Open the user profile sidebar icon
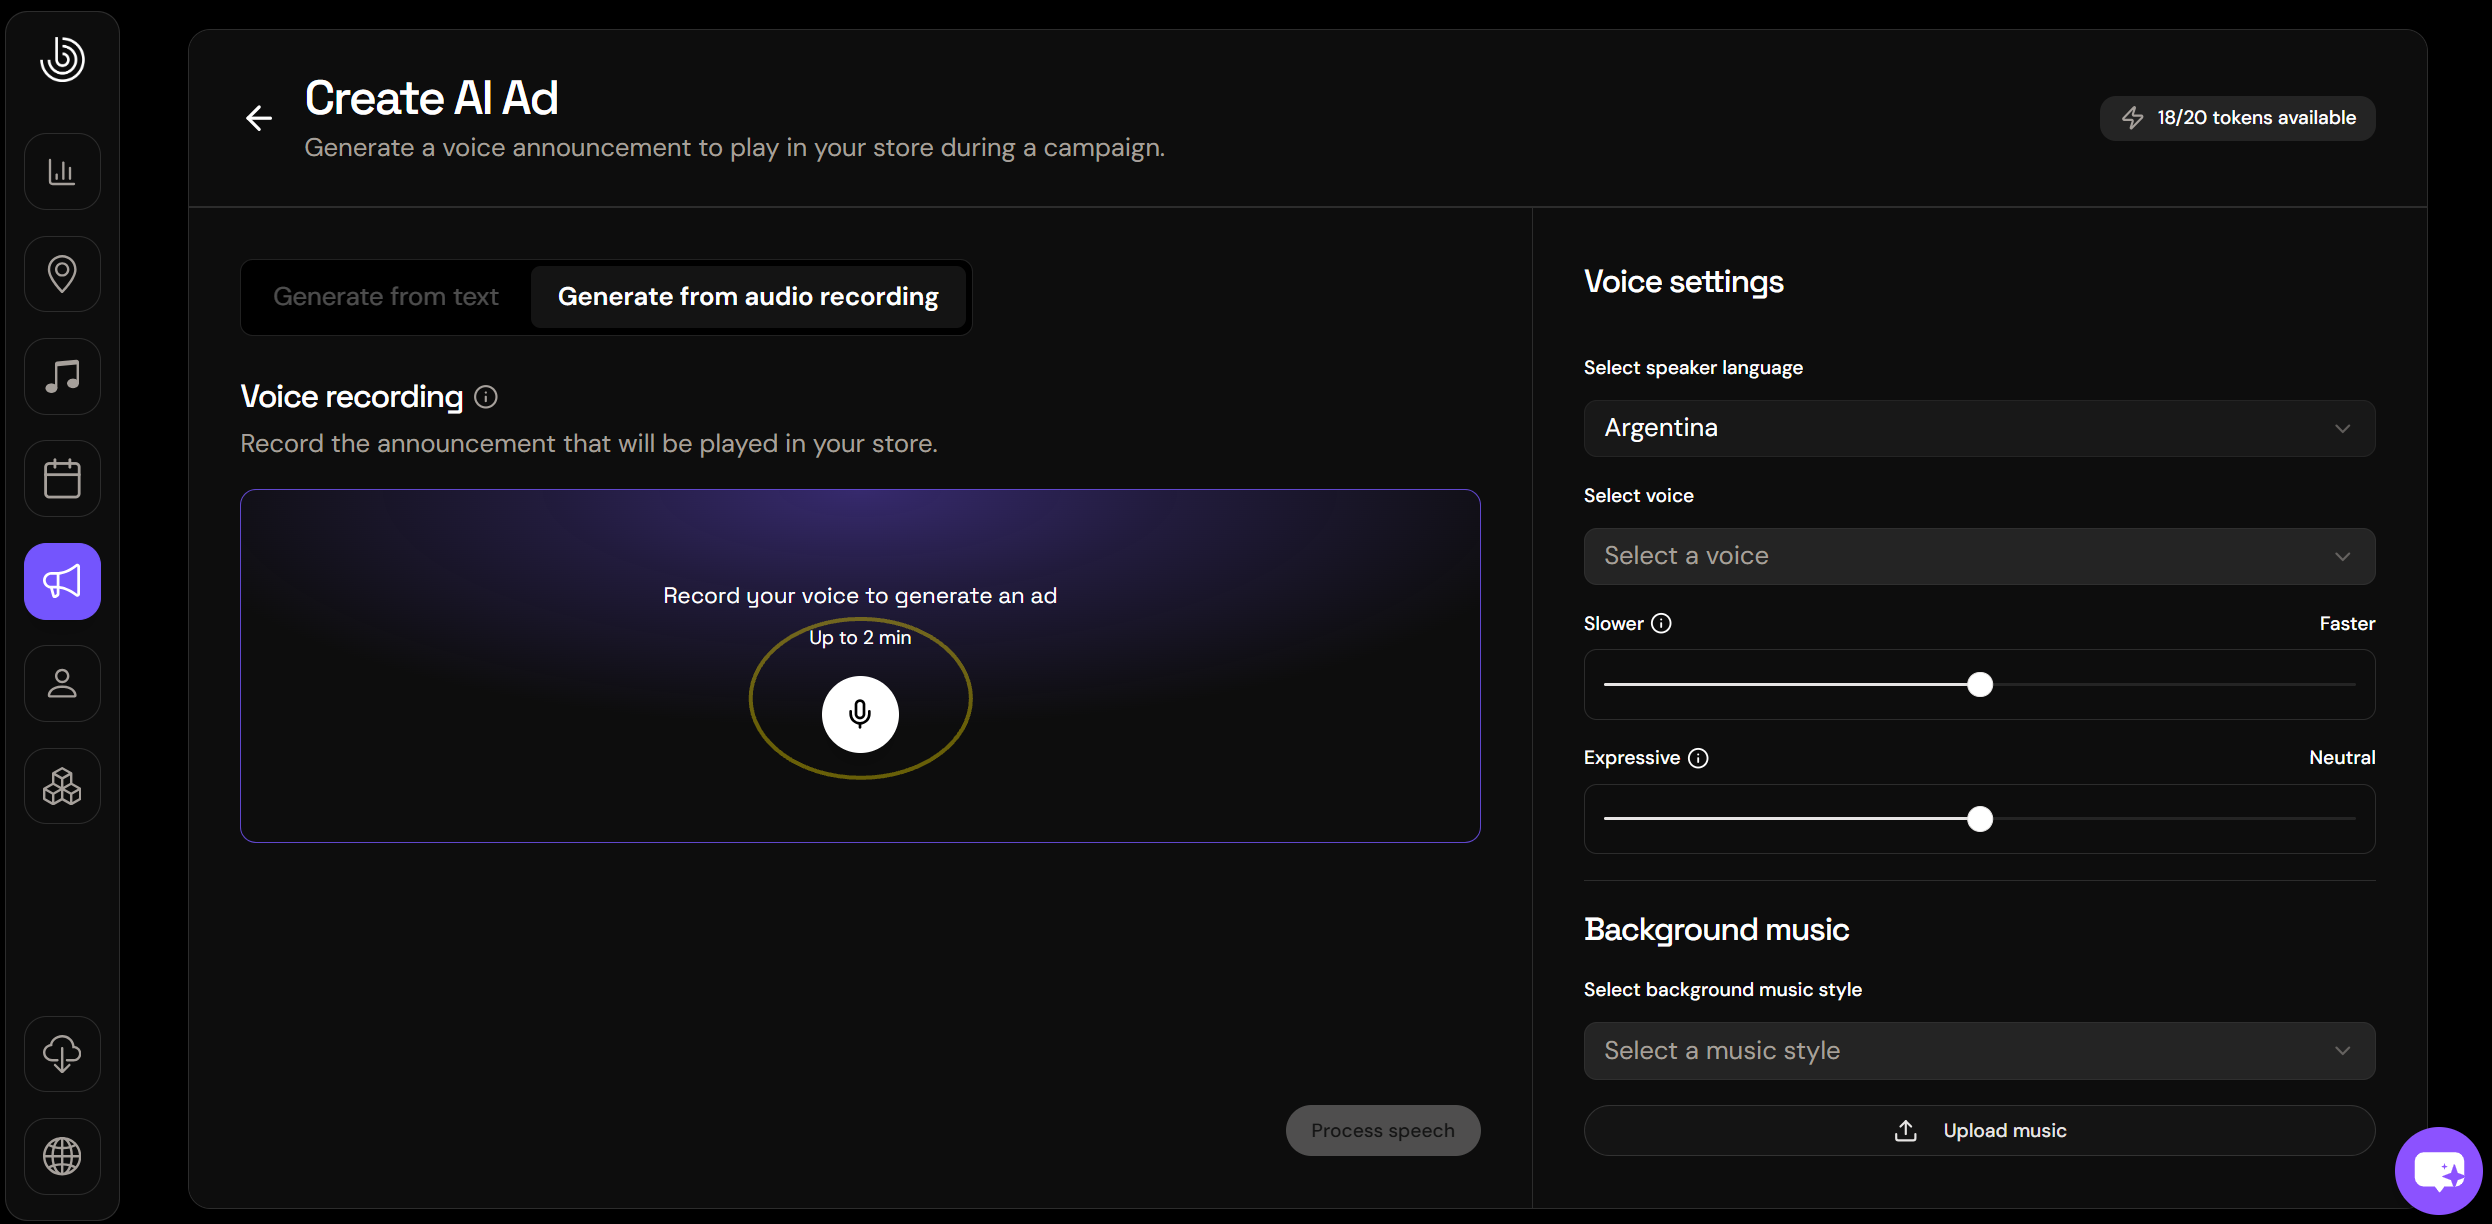 click(62, 684)
